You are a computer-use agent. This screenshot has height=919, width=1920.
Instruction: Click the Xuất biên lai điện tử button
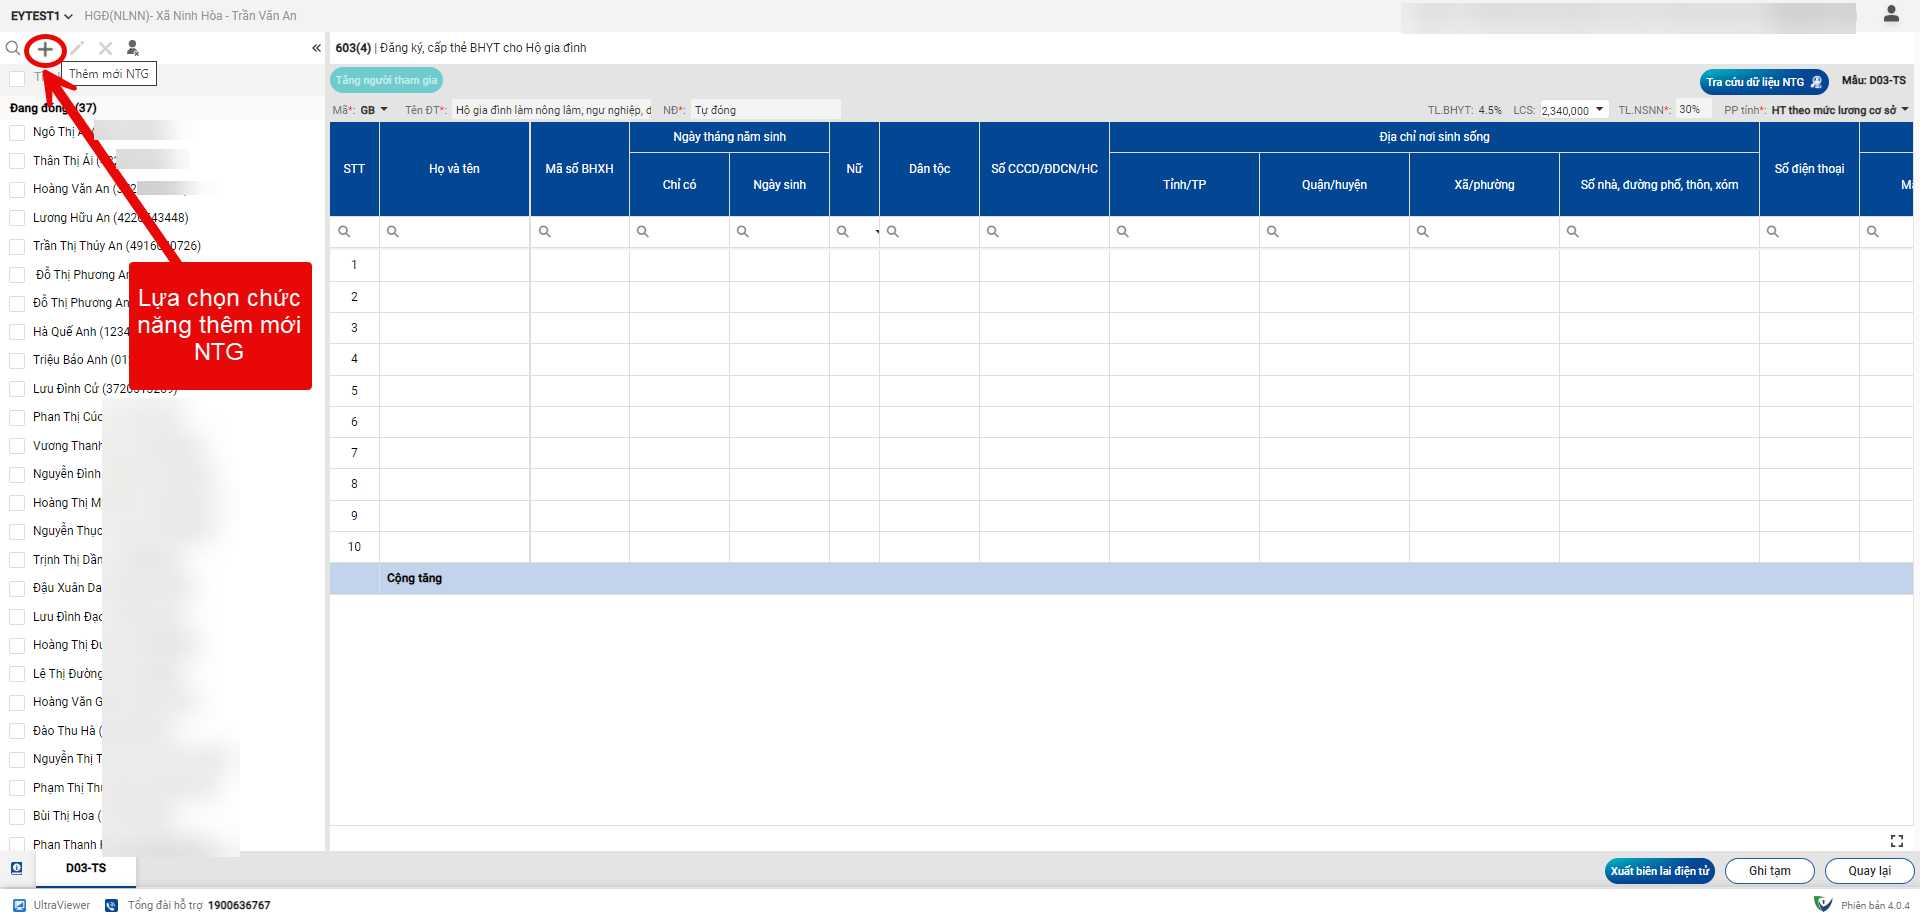(1659, 871)
